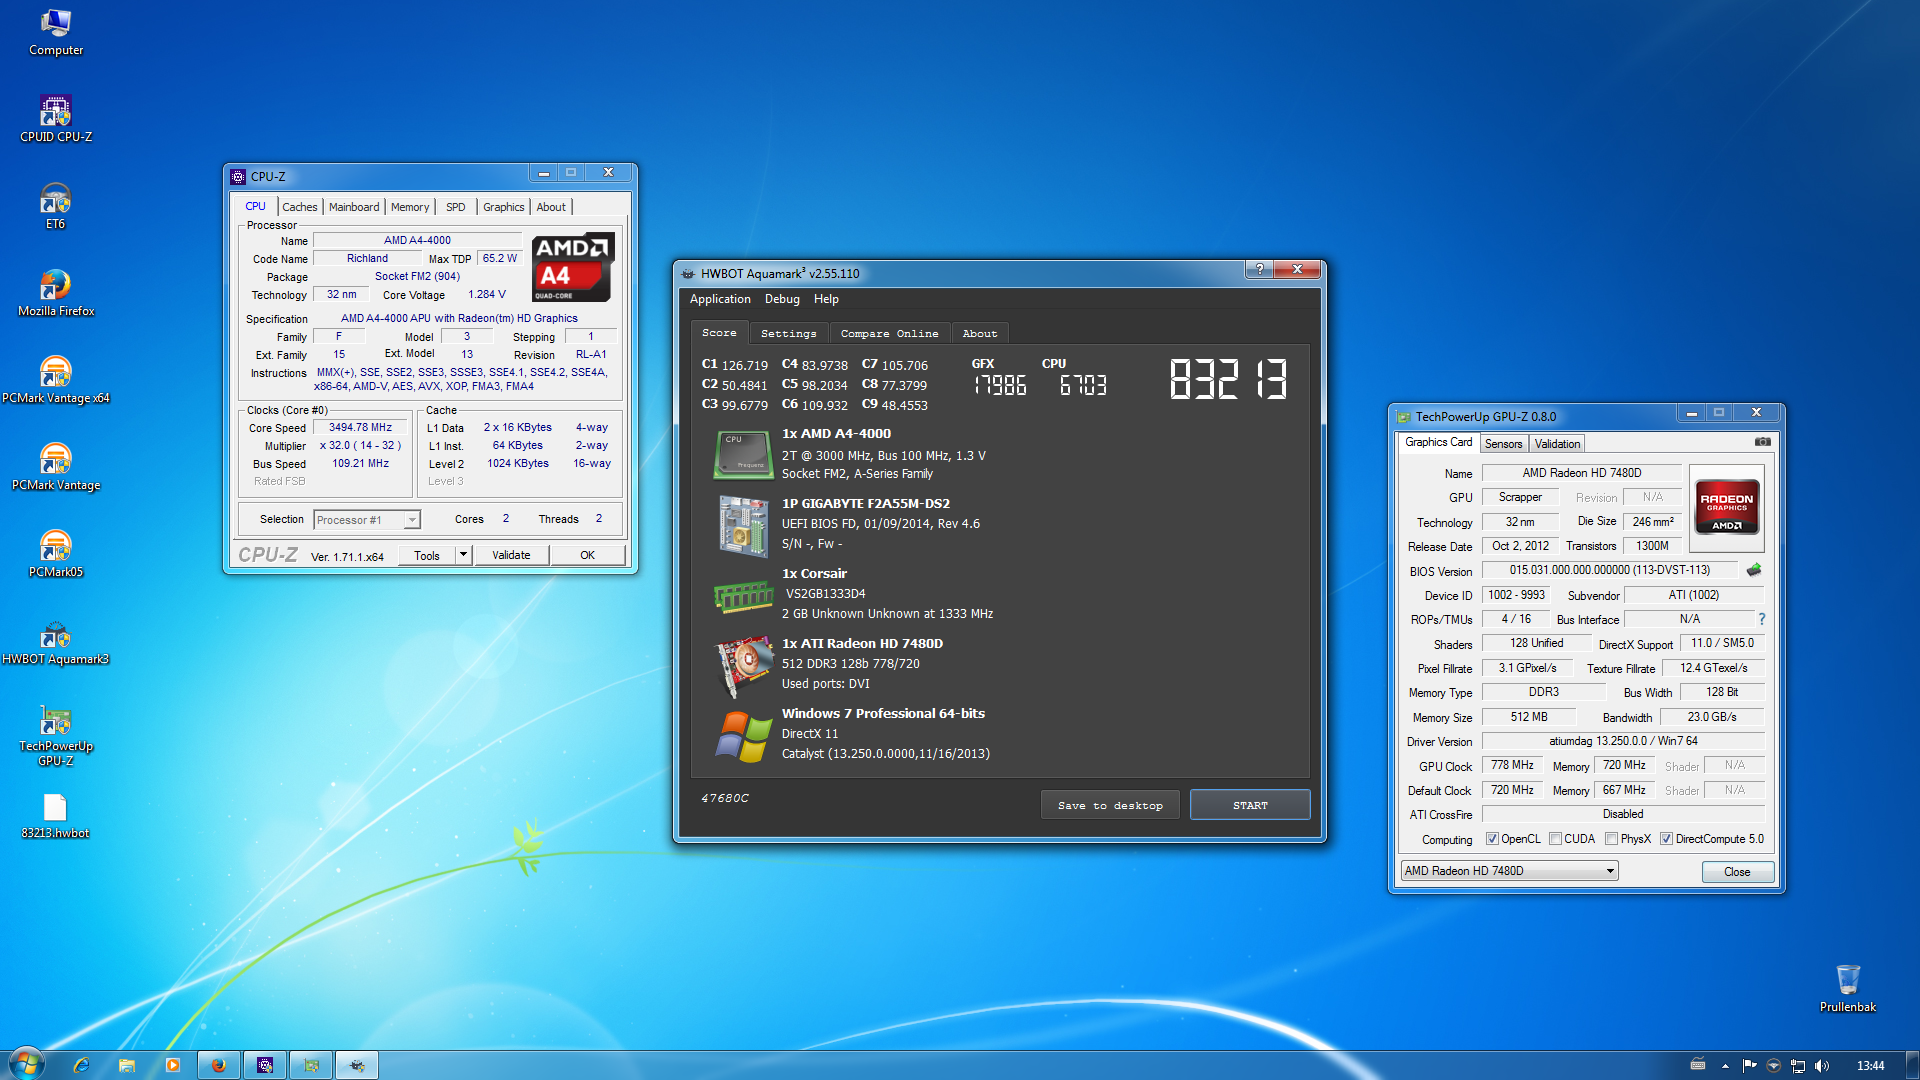Open the Aquamark Help menu

click(x=826, y=299)
